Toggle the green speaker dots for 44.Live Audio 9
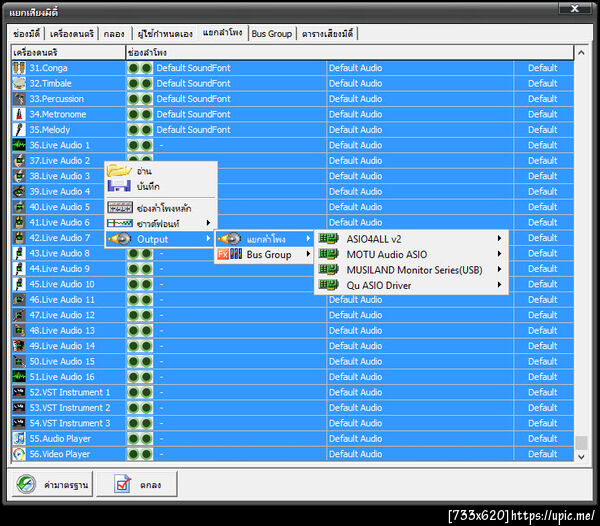 pos(140,269)
